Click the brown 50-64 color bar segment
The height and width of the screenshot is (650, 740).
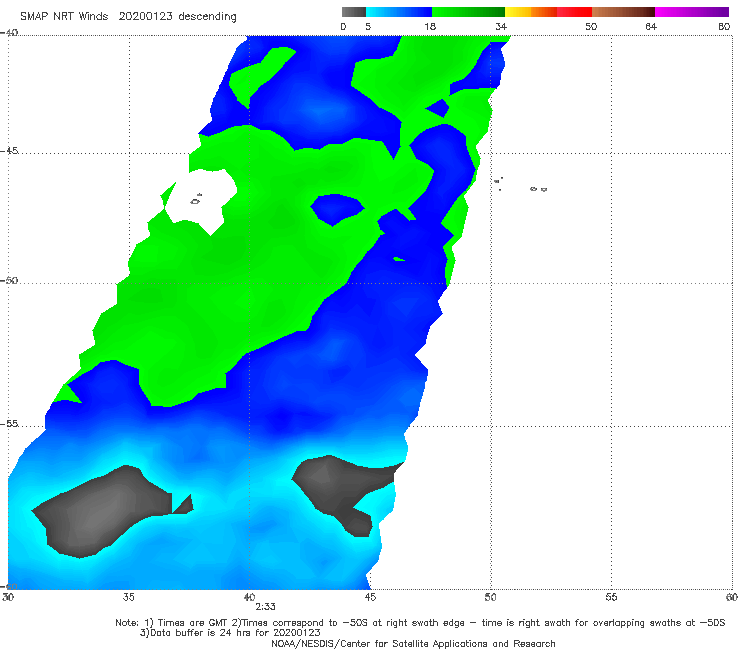623,12
